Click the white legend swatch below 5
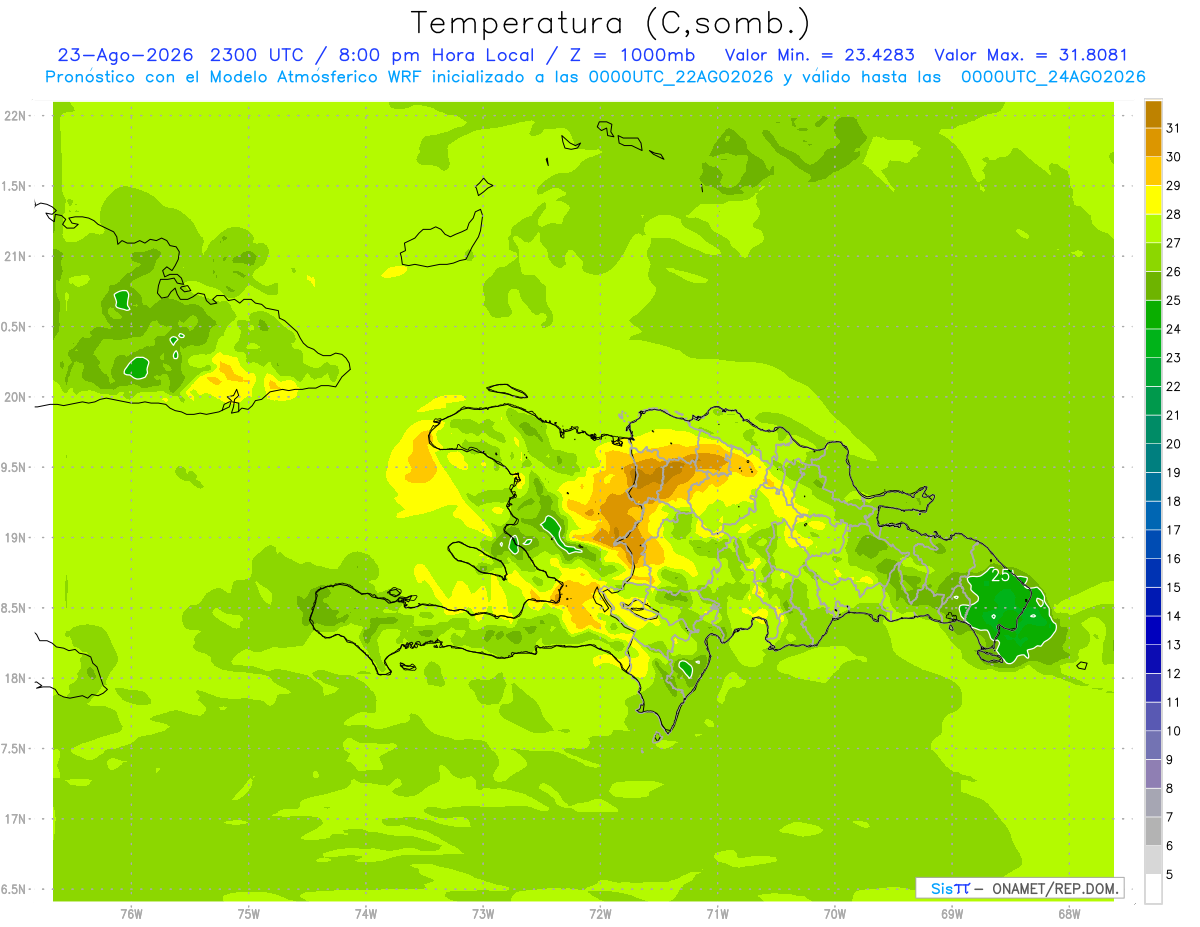1200x927 pixels. coord(1153,889)
